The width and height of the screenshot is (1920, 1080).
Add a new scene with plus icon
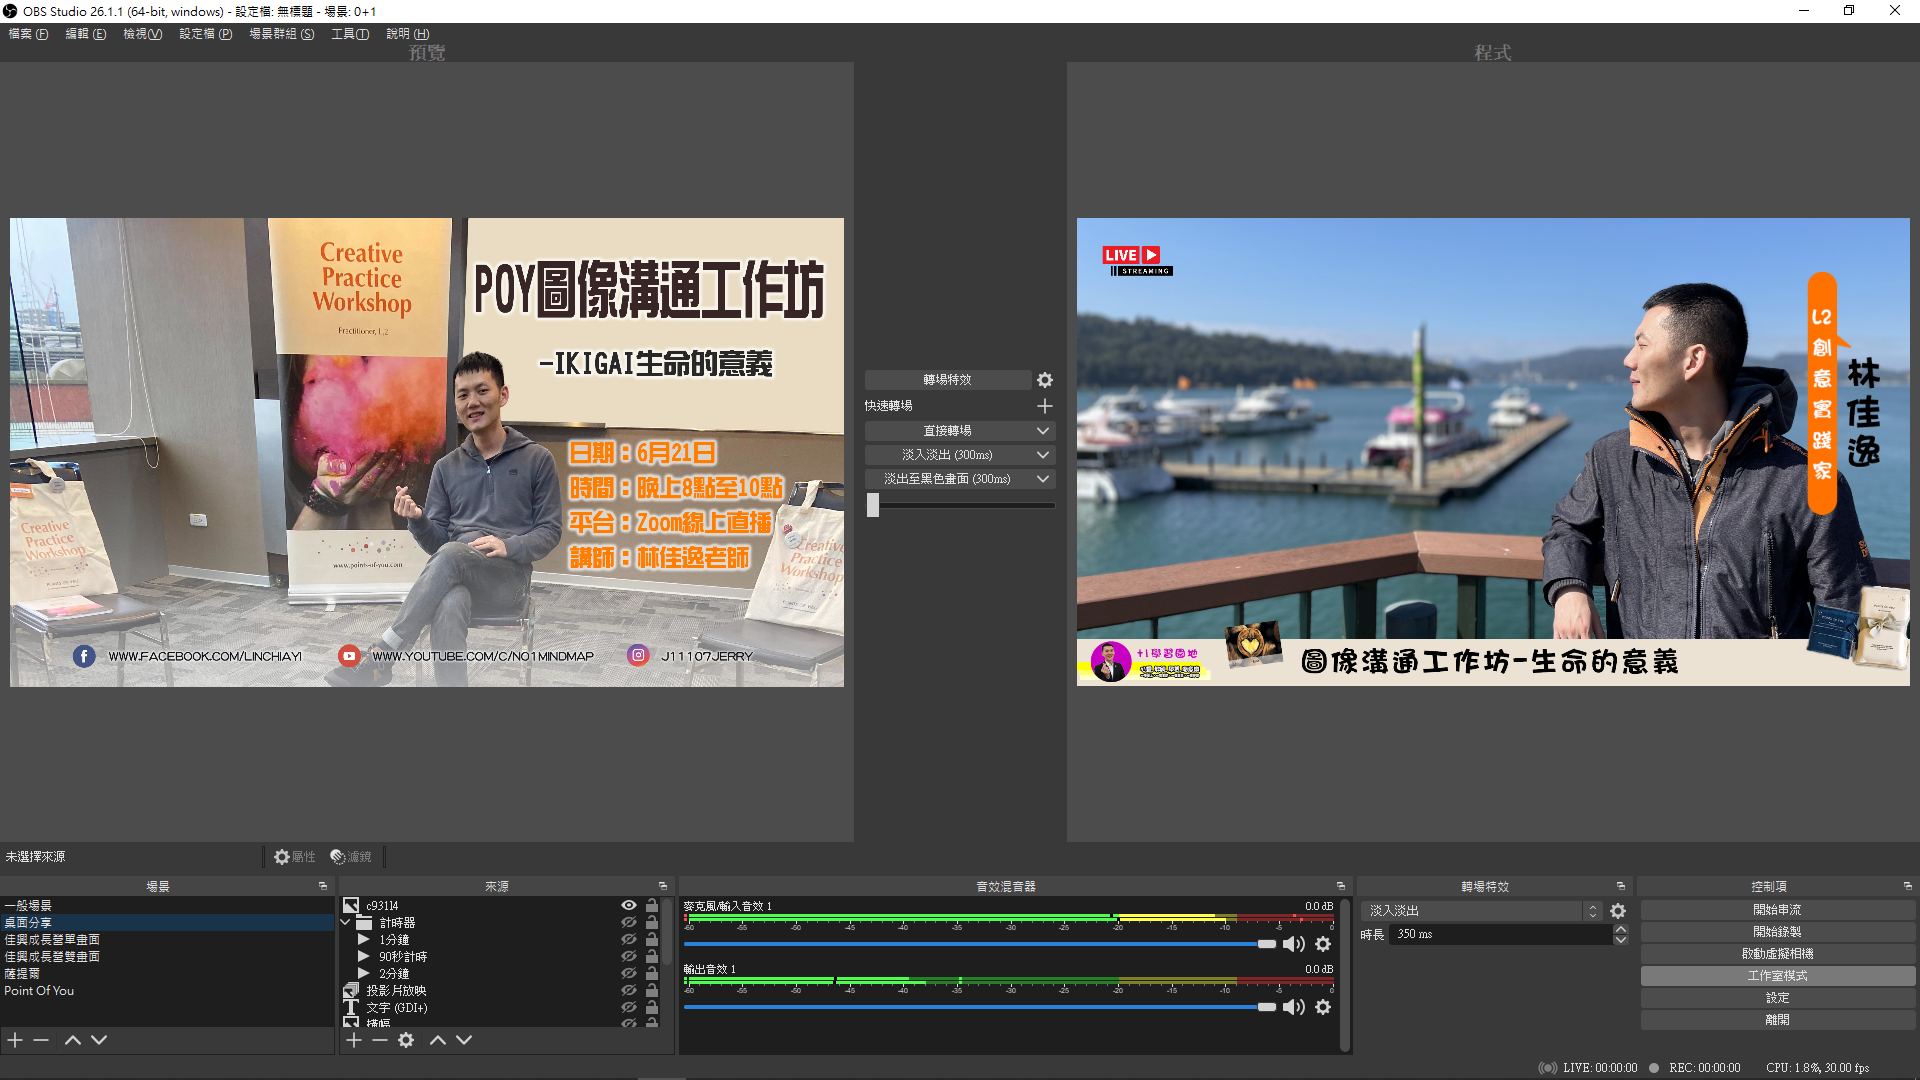(15, 1040)
